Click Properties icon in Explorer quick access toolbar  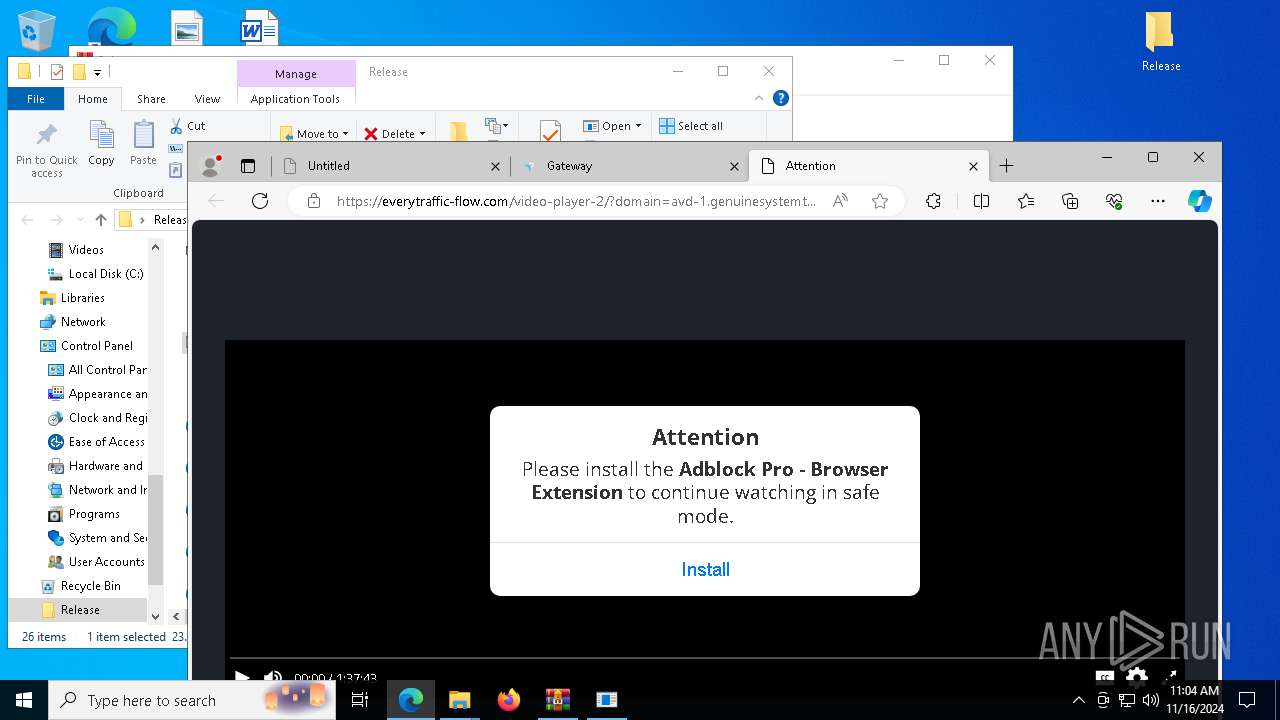point(57,72)
